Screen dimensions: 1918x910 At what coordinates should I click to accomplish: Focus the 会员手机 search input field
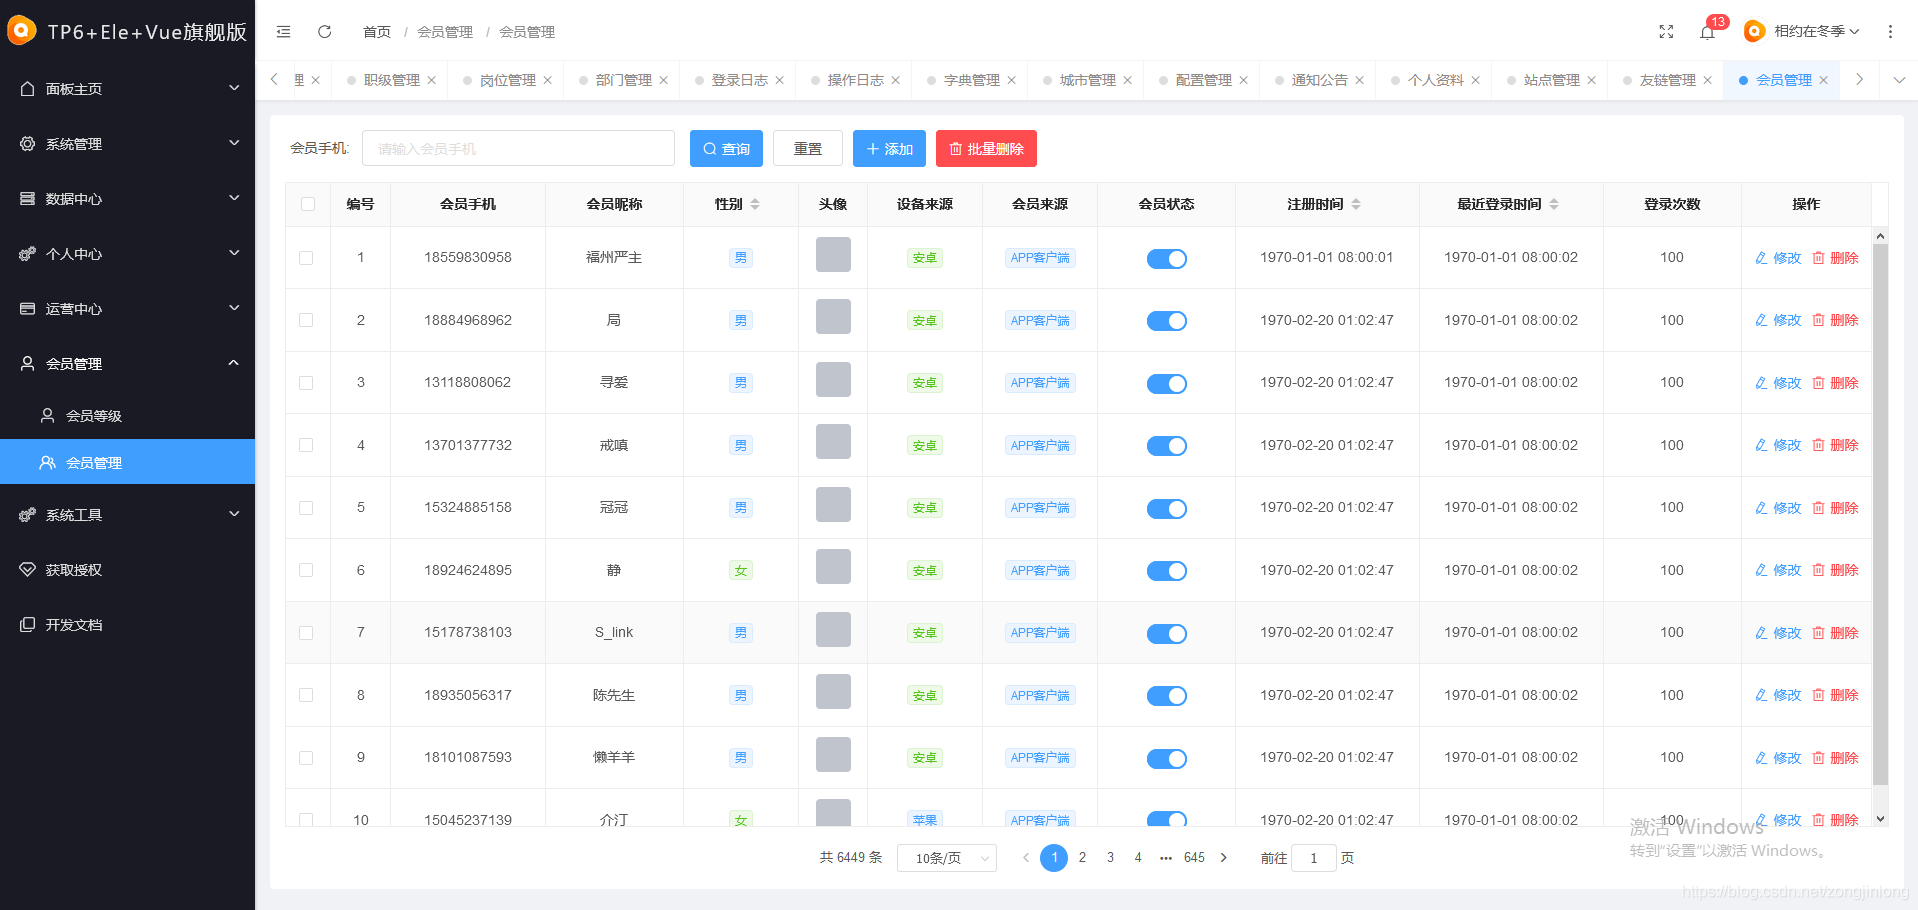coord(518,149)
